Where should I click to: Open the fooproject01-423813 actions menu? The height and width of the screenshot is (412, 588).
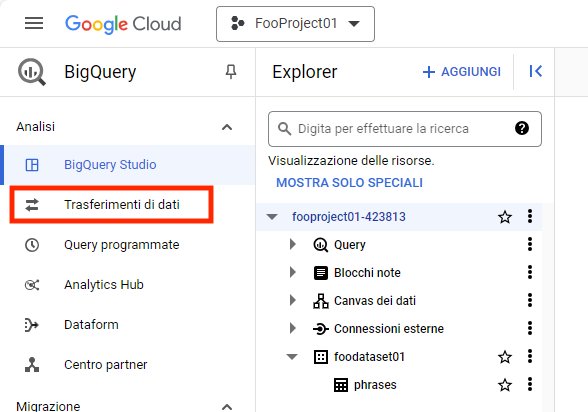click(x=530, y=217)
